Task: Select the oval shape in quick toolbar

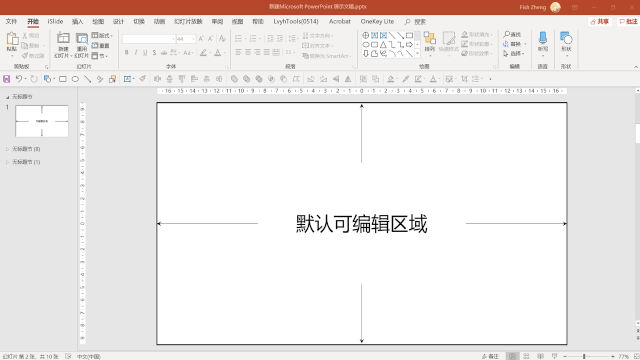Action: coord(75,79)
